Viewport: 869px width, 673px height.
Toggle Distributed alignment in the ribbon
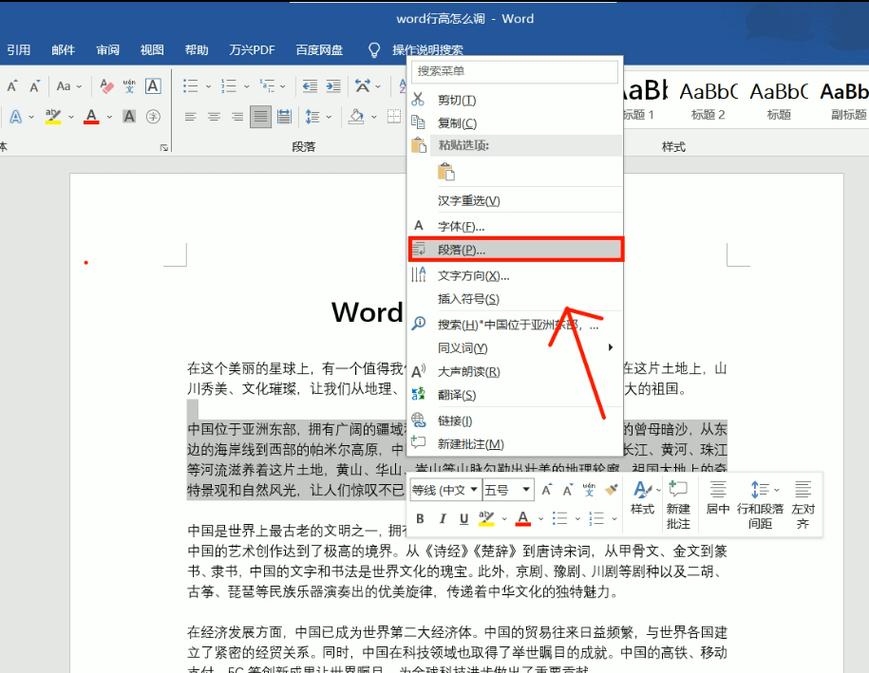pos(284,116)
